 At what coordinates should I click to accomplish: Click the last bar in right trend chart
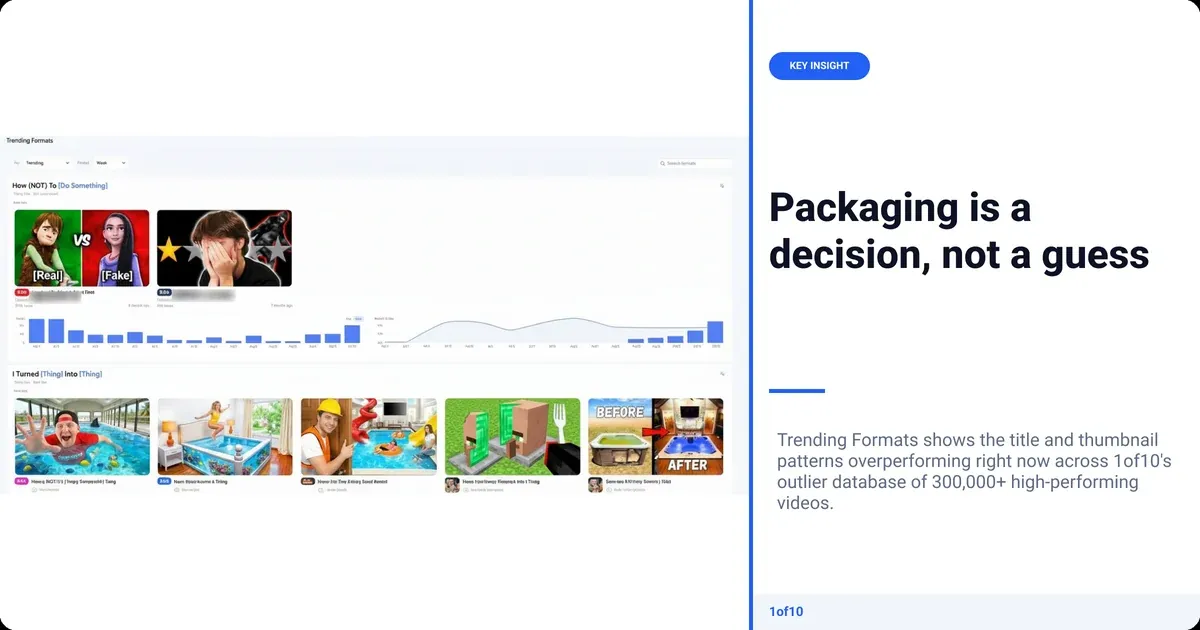(715, 332)
